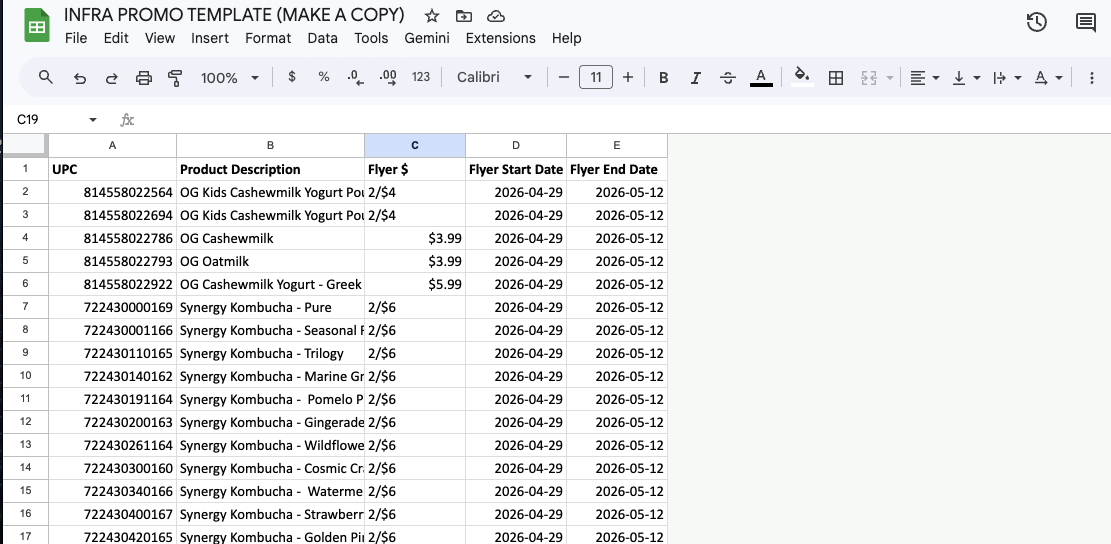
Task: Click the 'Product Description' header cell
Action: coord(271,169)
